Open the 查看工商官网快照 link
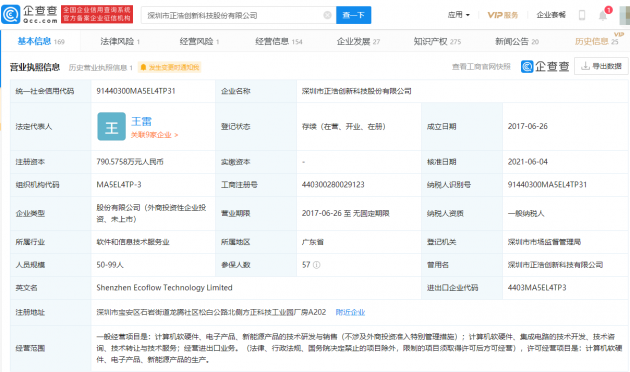Screen dimensions: 630x372 point(481,67)
